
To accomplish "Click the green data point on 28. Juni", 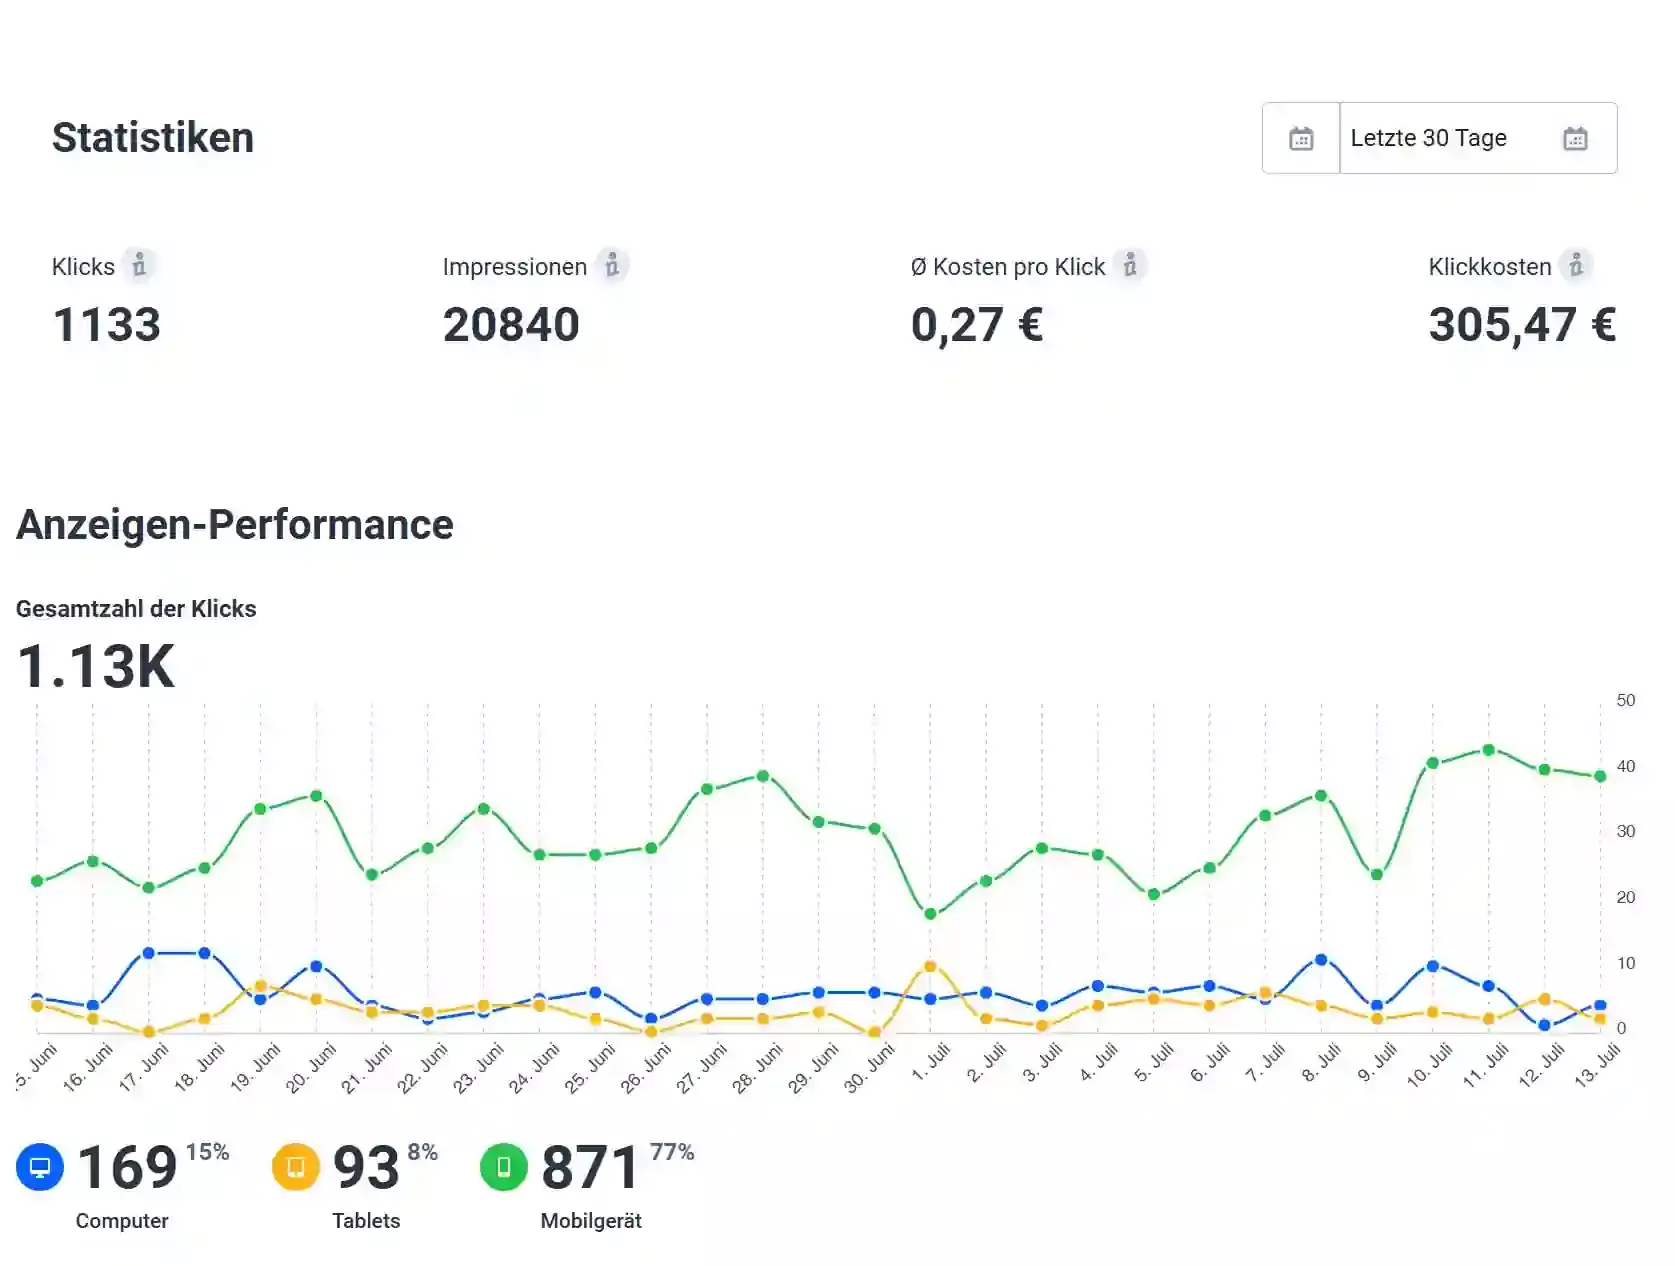I will click(x=763, y=776).
